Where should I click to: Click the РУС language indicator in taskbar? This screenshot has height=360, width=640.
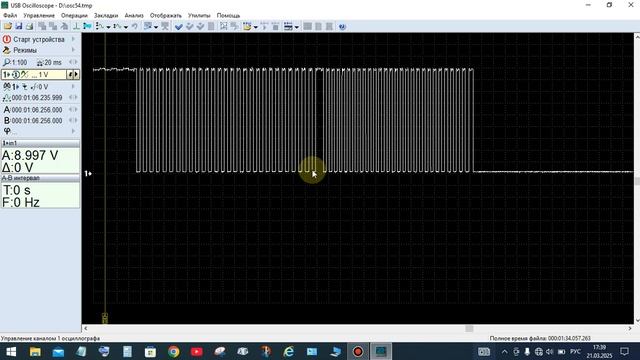(x=575, y=351)
